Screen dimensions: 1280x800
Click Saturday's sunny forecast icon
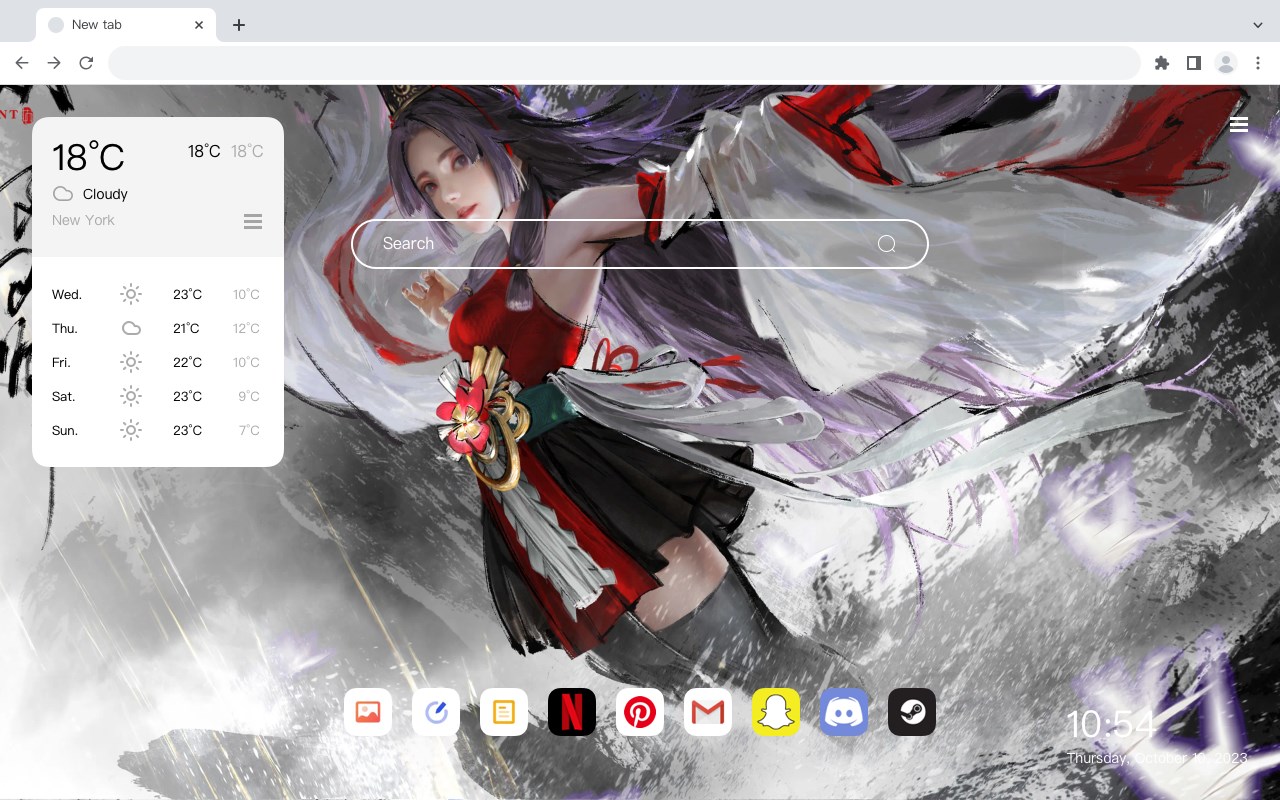131,396
